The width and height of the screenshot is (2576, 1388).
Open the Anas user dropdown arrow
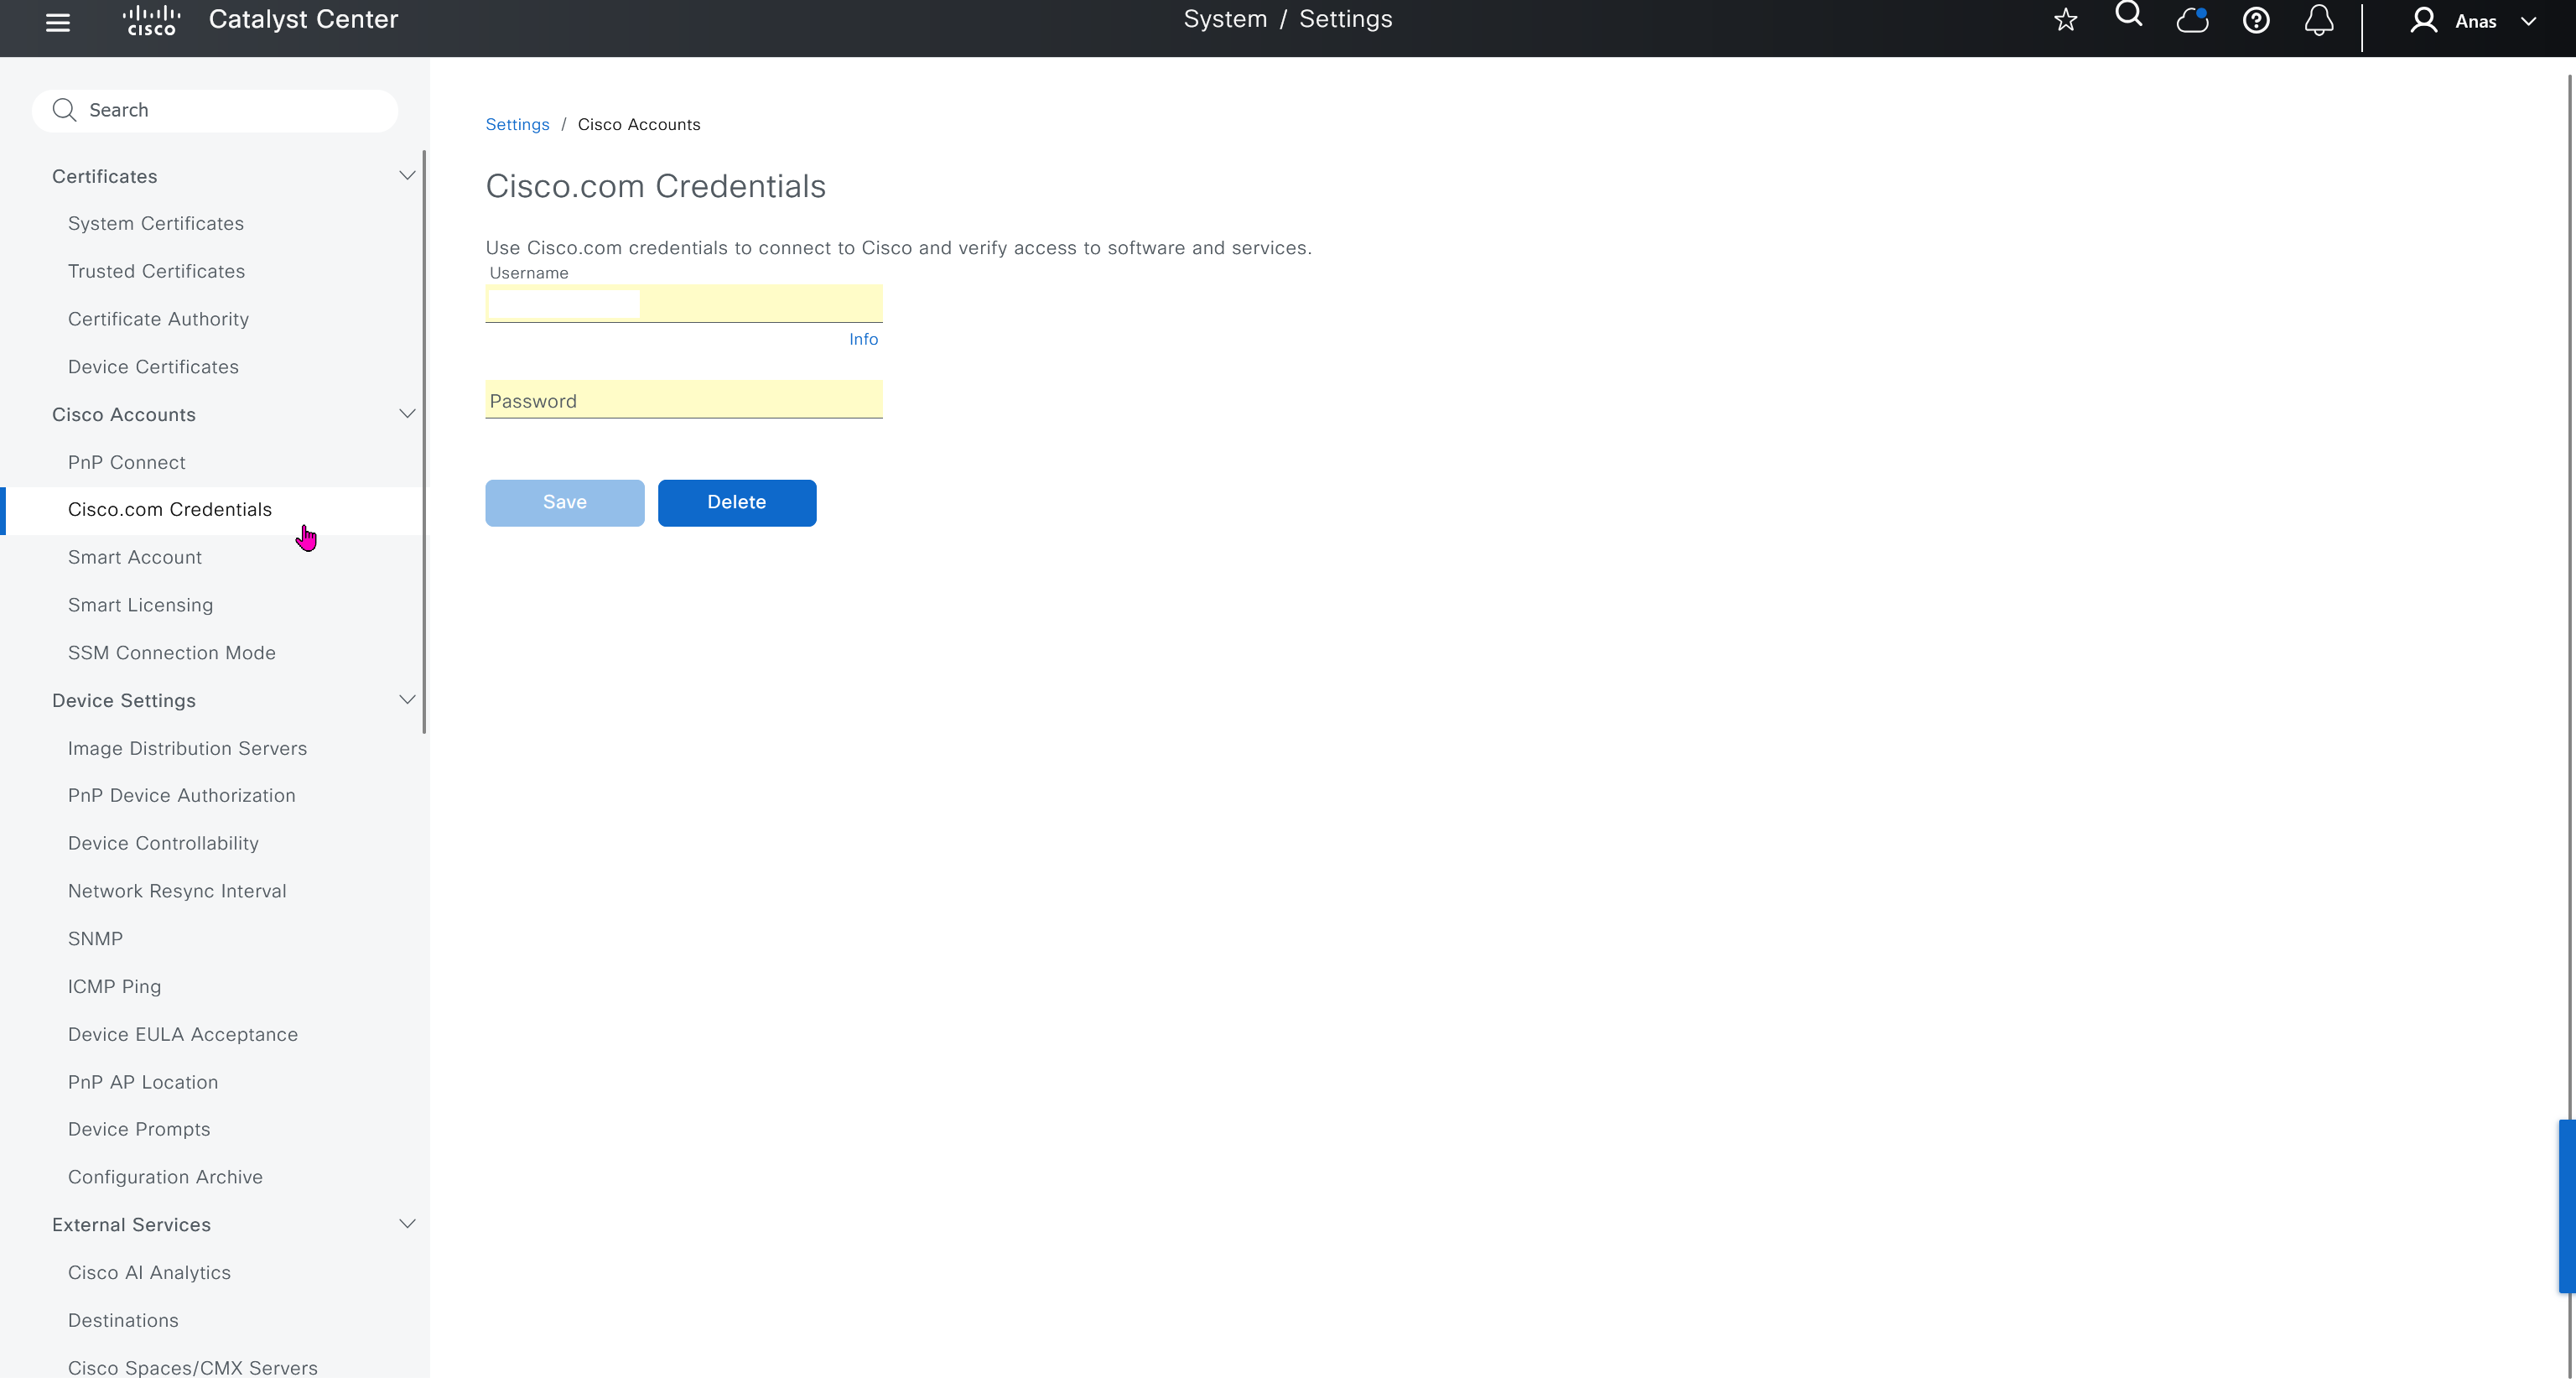click(x=2528, y=22)
